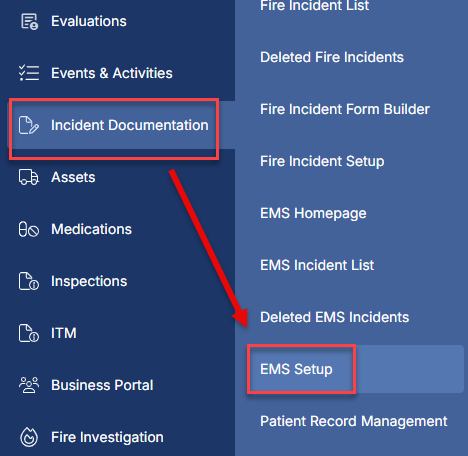The image size is (468, 456).
Task: View Deleted EMS Incidents
Action: click(334, 317)
